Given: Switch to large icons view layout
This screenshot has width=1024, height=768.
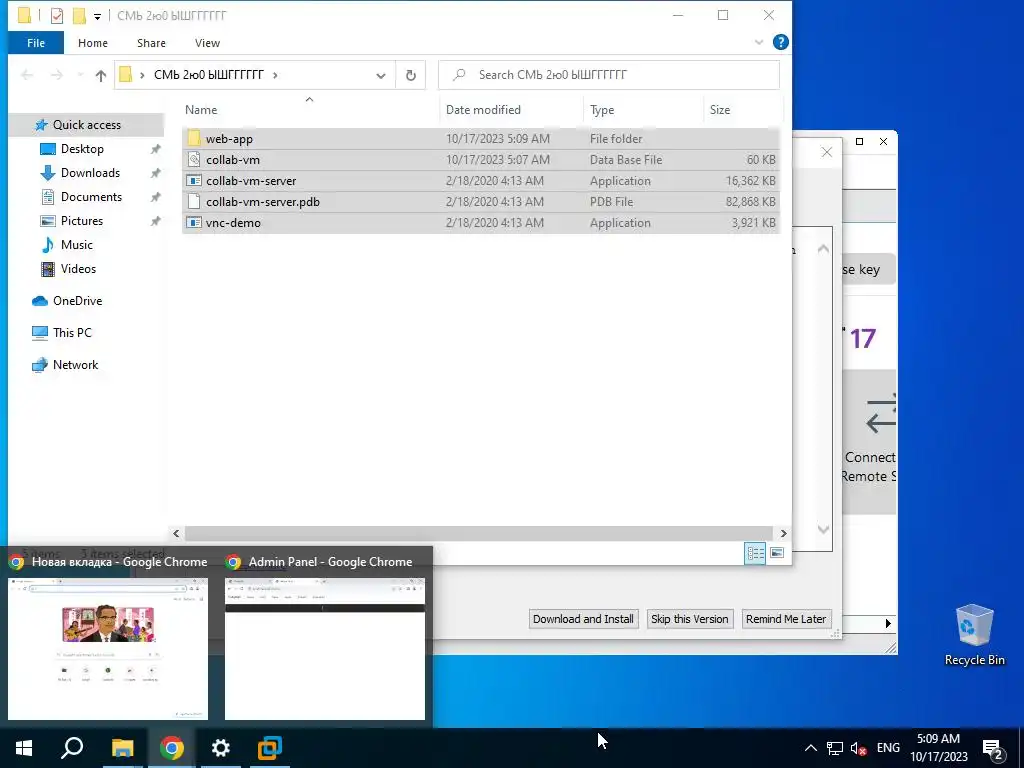Looking at the screenshot, I should click(776, 553).
